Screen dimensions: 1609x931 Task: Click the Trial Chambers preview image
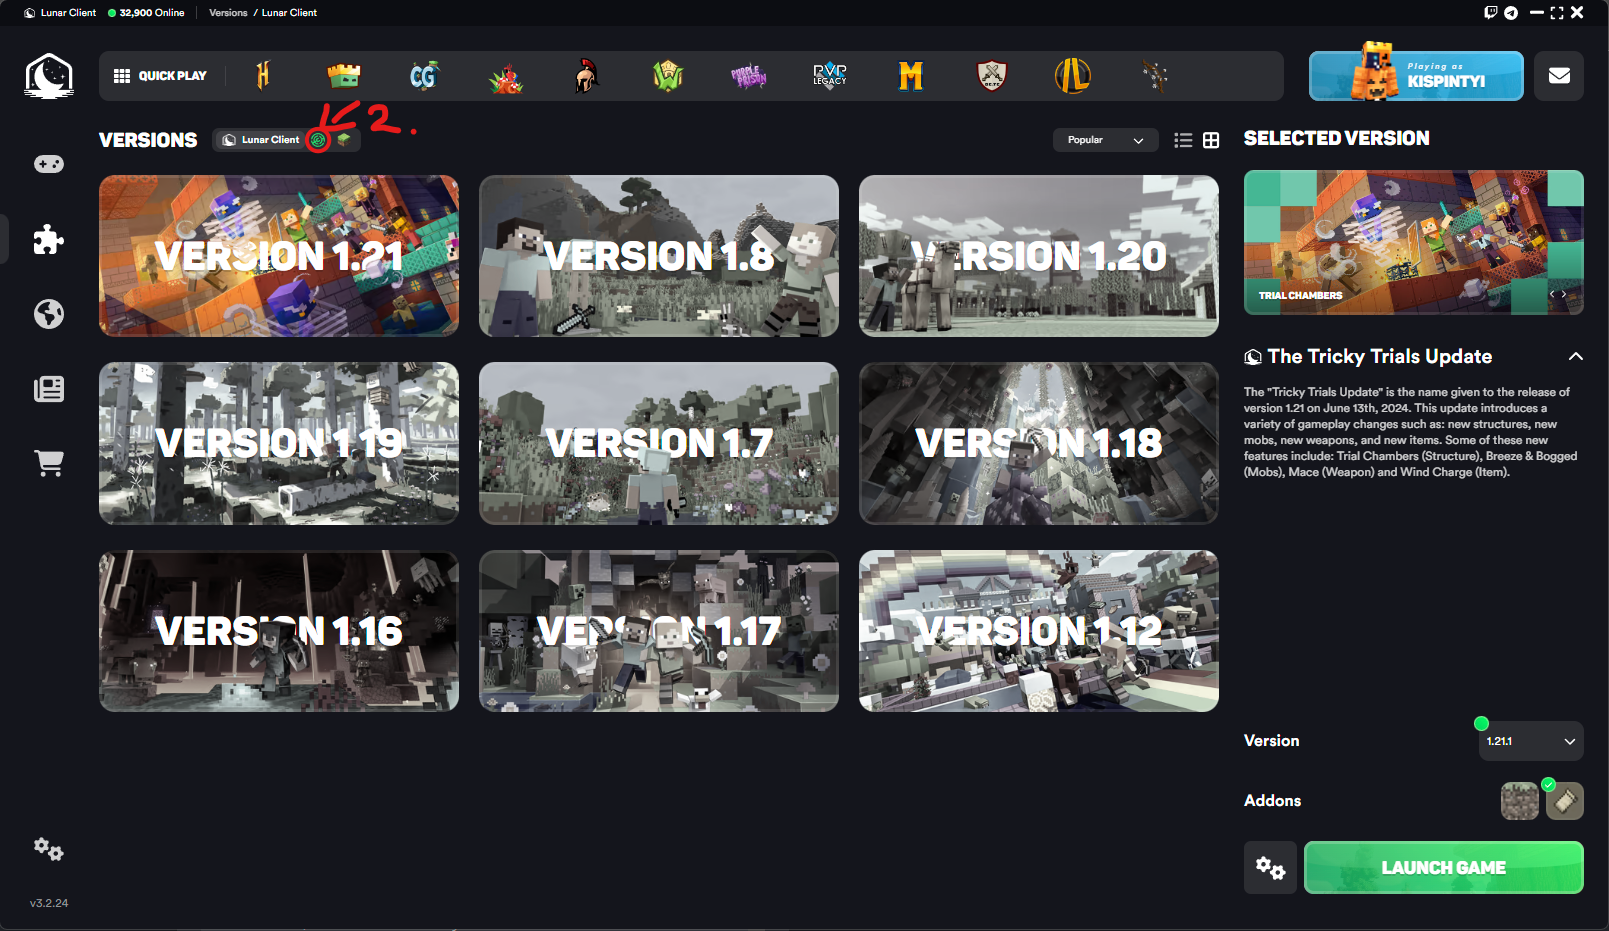[x=1414, y=242]
